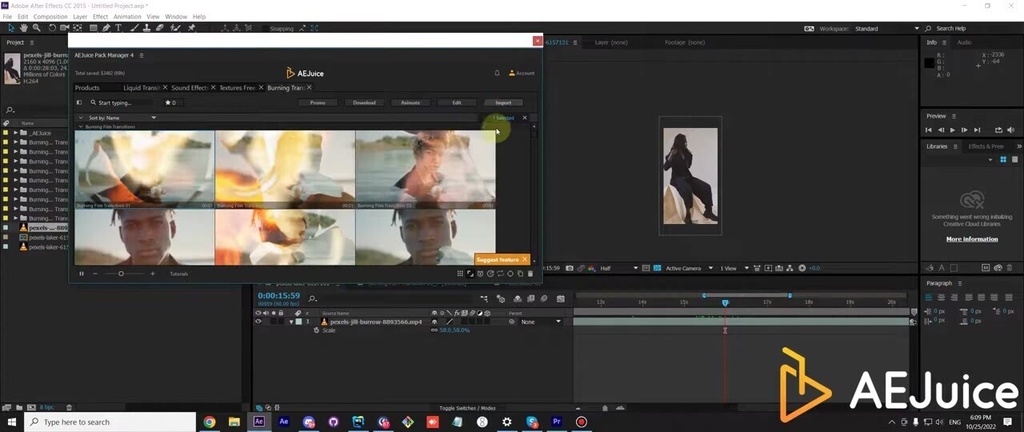Click the AEJuice grid view icon
Image resolution: width=1024 pixels, height=432 pixels.
(x=460, y=273)
